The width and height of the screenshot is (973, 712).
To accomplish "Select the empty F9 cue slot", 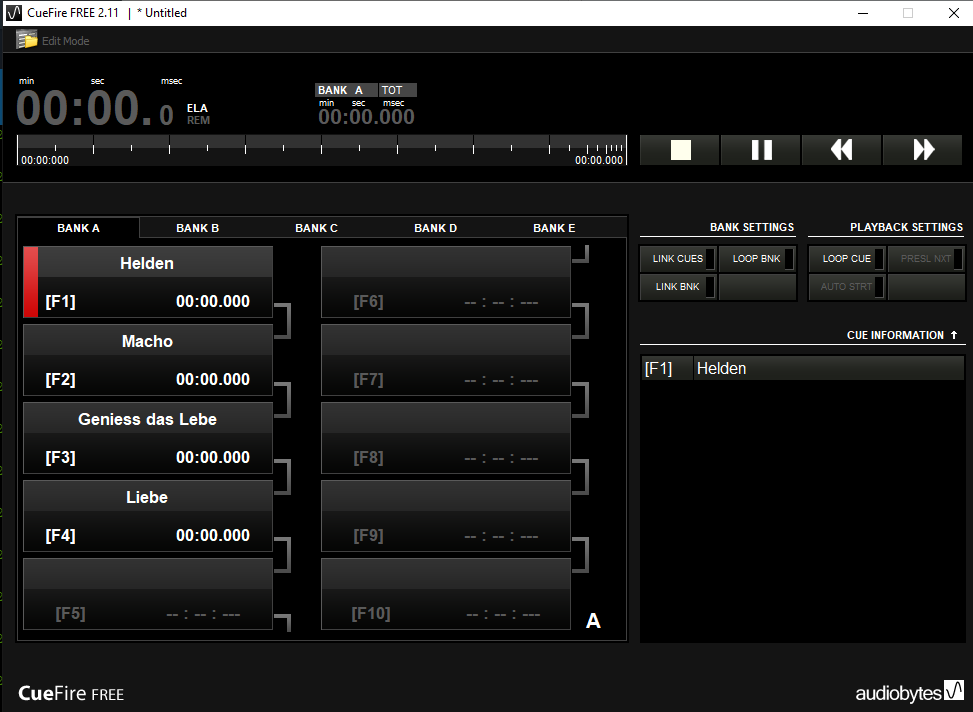I will pos(446,516).
